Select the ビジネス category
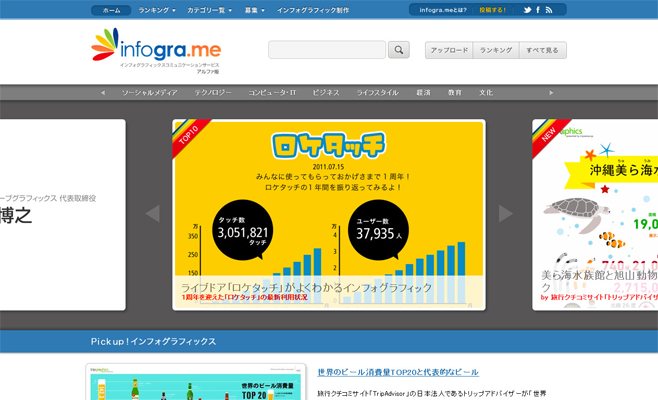 pos(326,93)
